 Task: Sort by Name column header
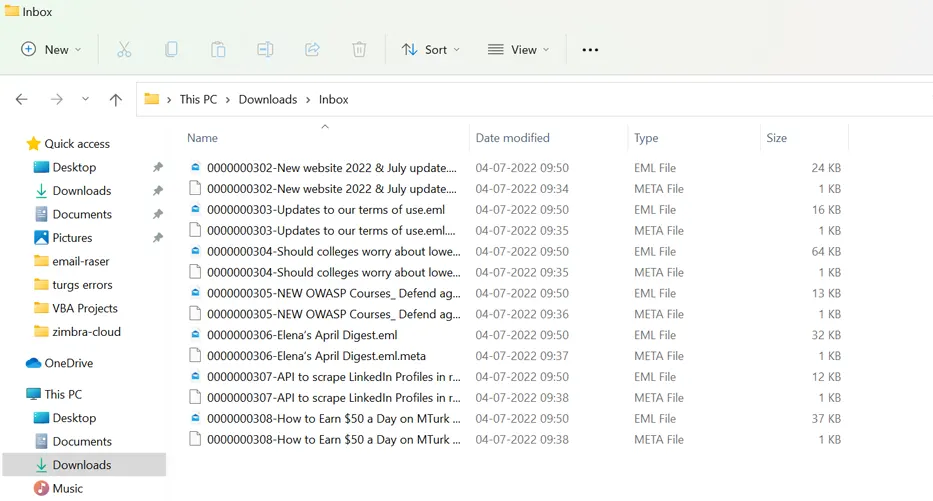click(x=202, y=138)
